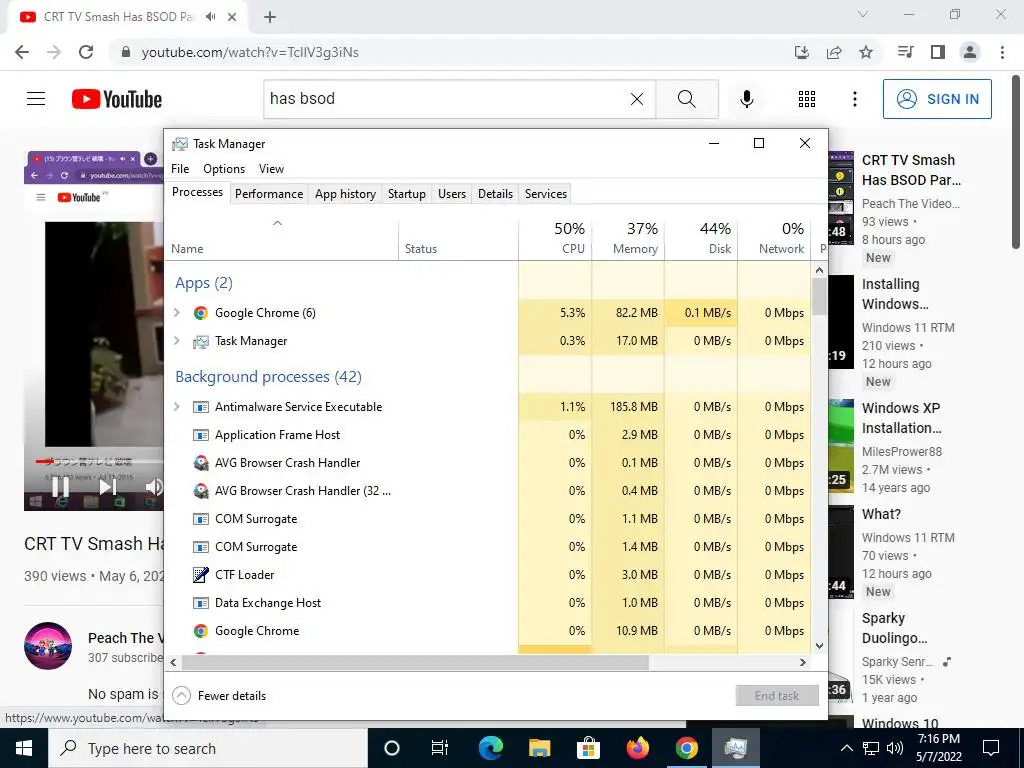Sort by the Memory column header

[x=629, y=239]
